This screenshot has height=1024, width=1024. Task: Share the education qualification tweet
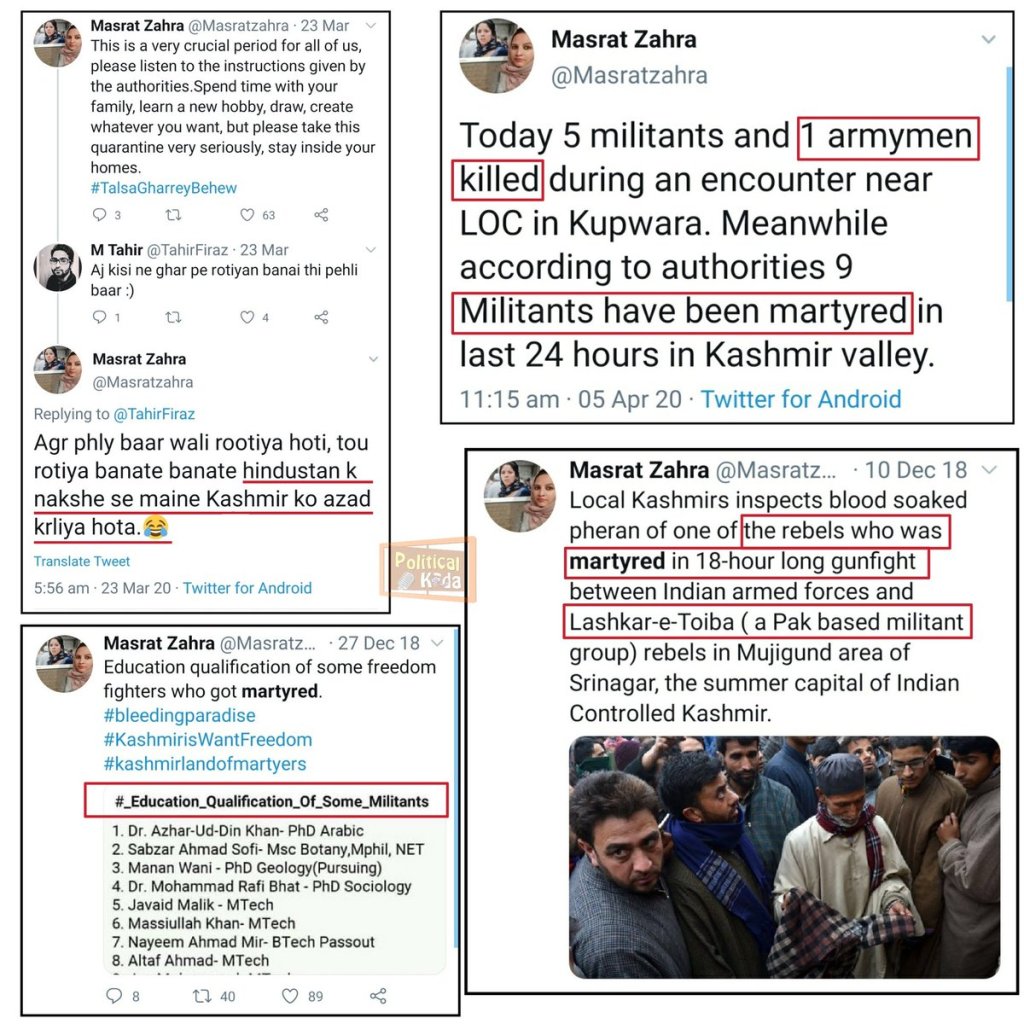click(x=378, y=996)
